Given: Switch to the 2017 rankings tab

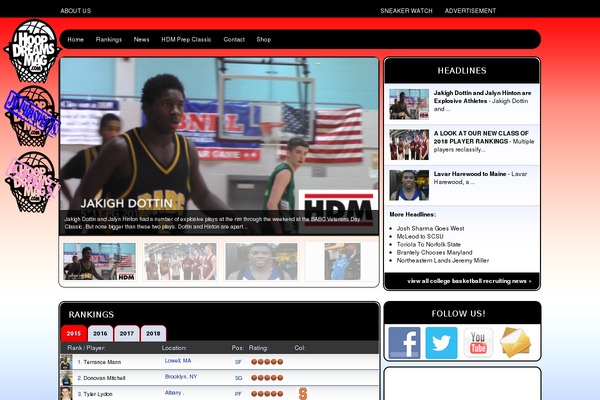Looking at the screenshot, I should click(127, 333).
